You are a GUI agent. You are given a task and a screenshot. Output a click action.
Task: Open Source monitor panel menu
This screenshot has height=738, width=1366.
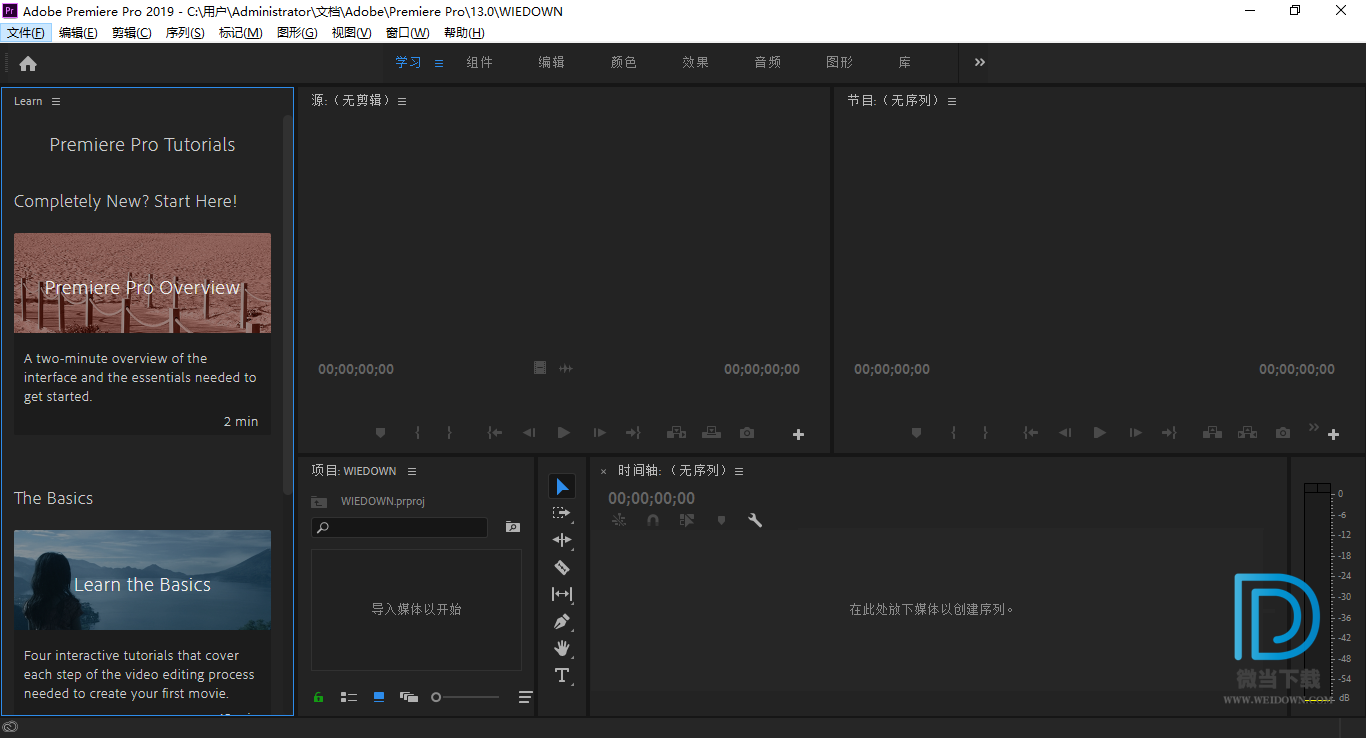click(402, 101)
